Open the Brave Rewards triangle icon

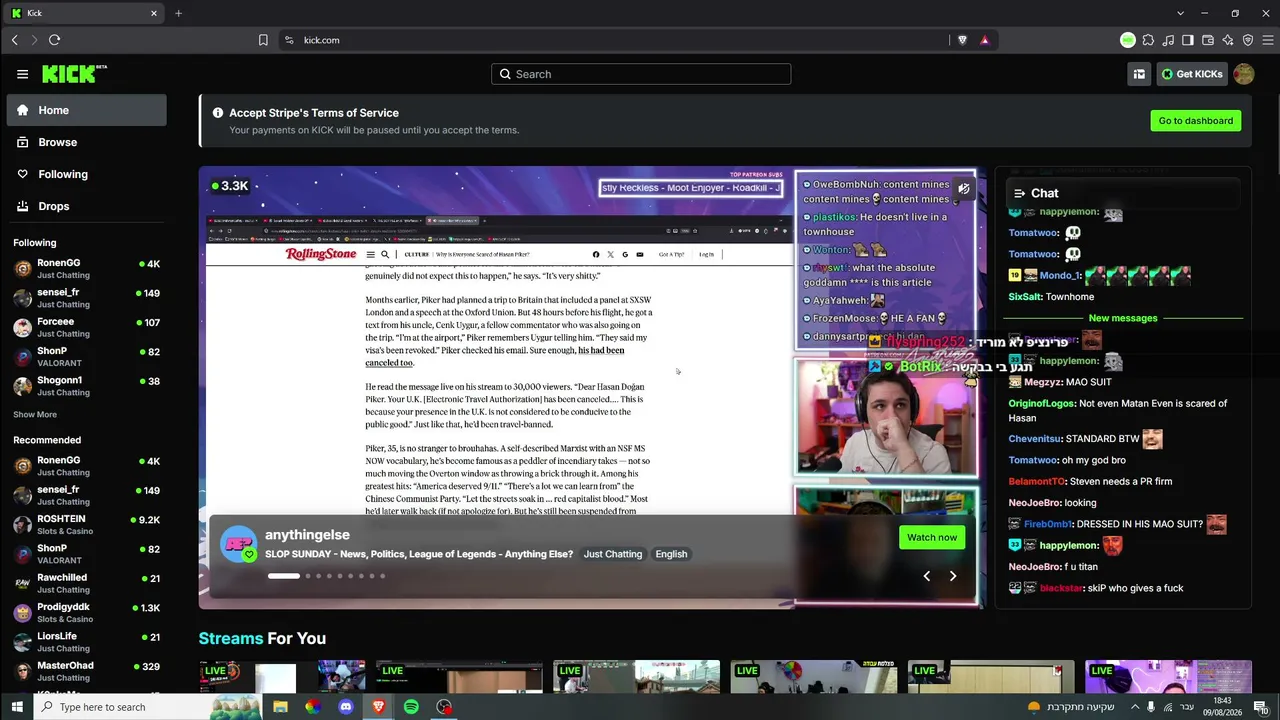pos(985,40)
